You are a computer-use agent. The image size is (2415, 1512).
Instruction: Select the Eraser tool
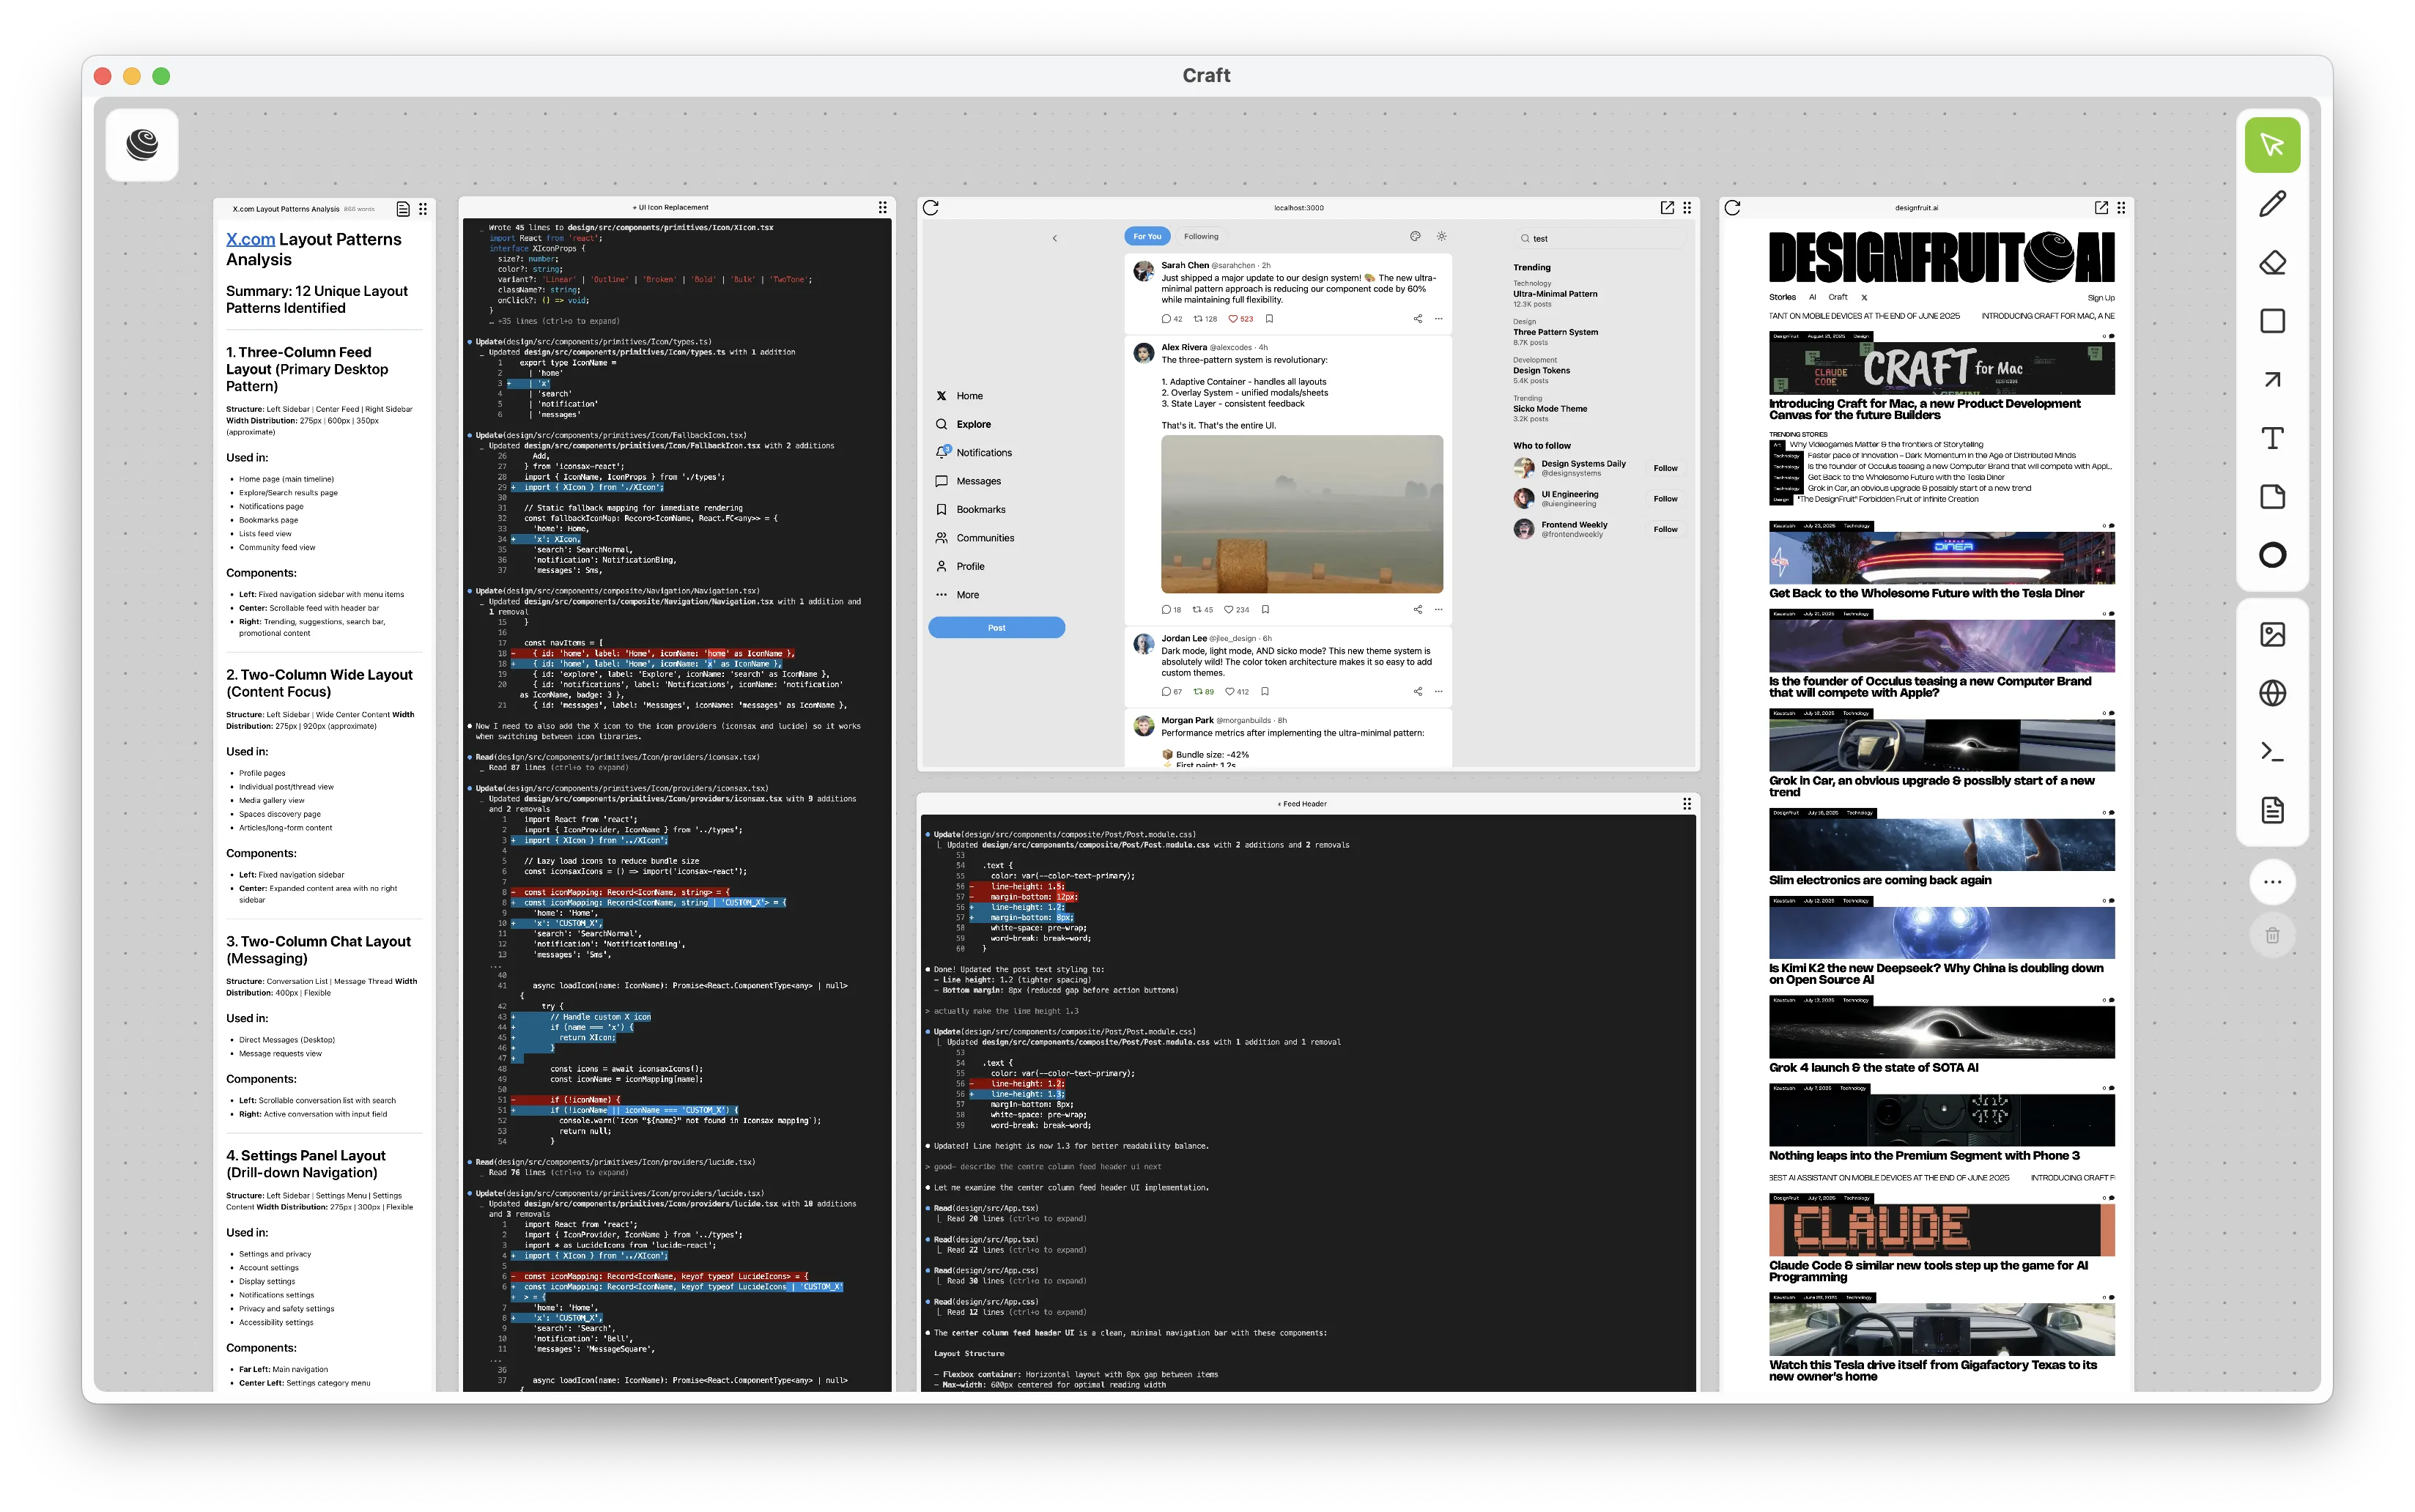(2272, 262)
